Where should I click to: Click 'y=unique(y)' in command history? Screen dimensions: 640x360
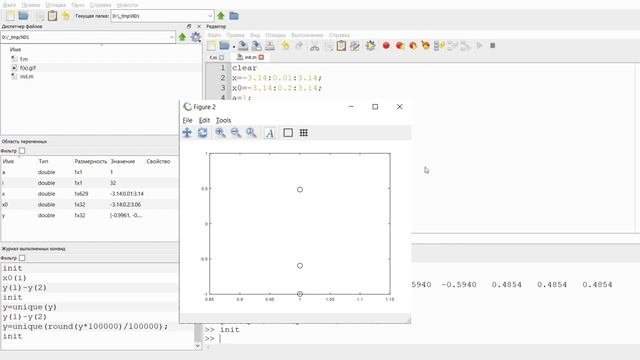[29, 307]
